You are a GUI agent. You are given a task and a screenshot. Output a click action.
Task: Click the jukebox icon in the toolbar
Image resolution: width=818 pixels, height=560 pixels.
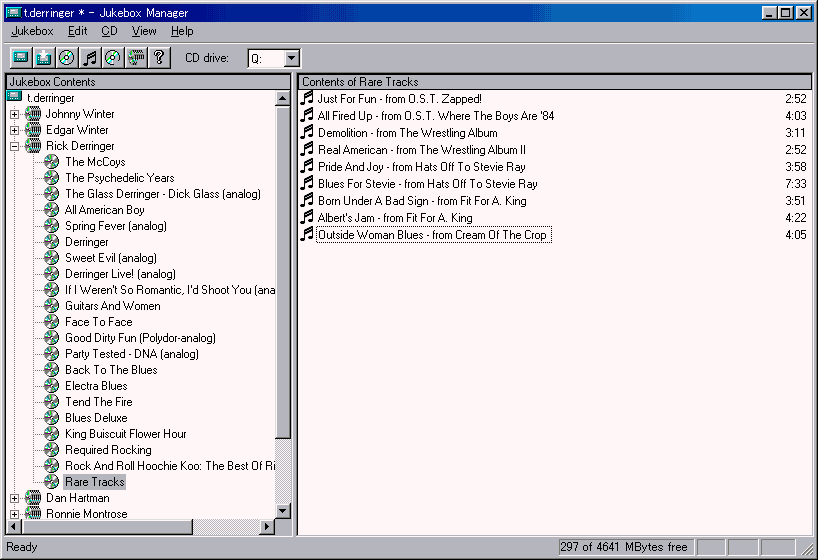pyautogui.click(x=20, y=58)
